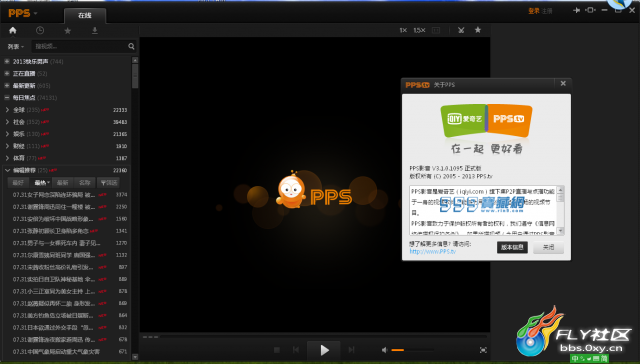Open the downloads arrow icon

point(95,31)
